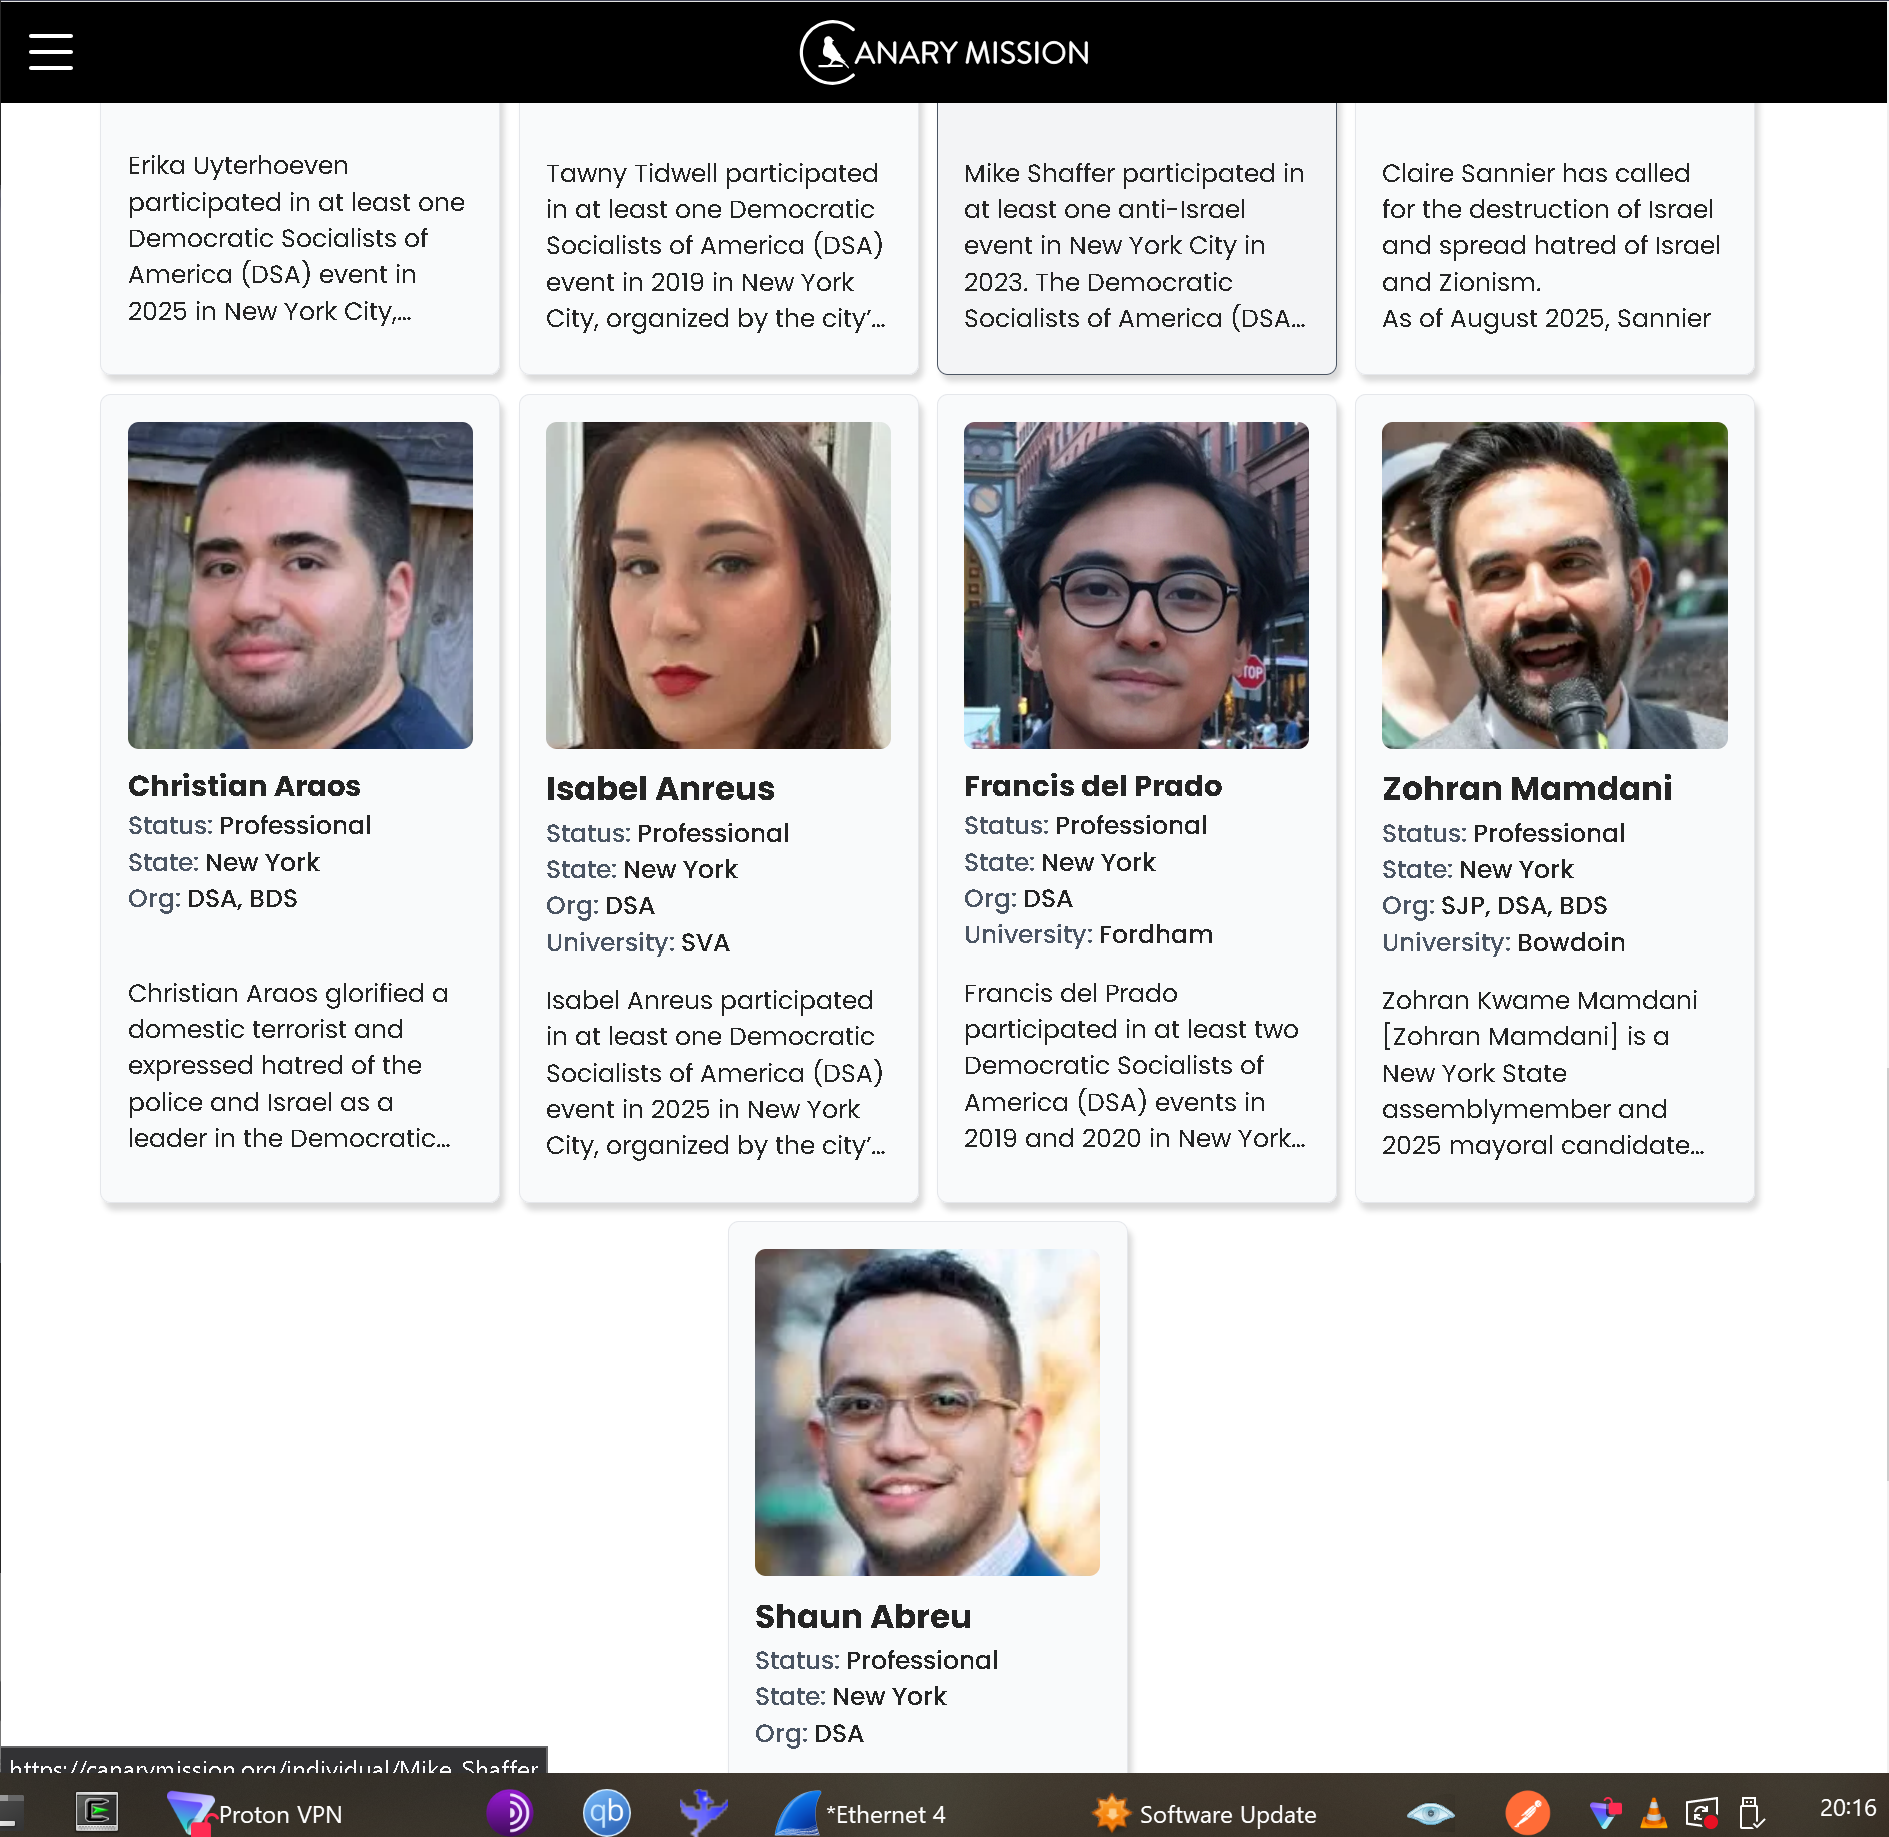This screenshot has height=1837, width=1889.
Task: Launch the purple Tor Browser taskbar icon
Action: [x=509, y=1813]
